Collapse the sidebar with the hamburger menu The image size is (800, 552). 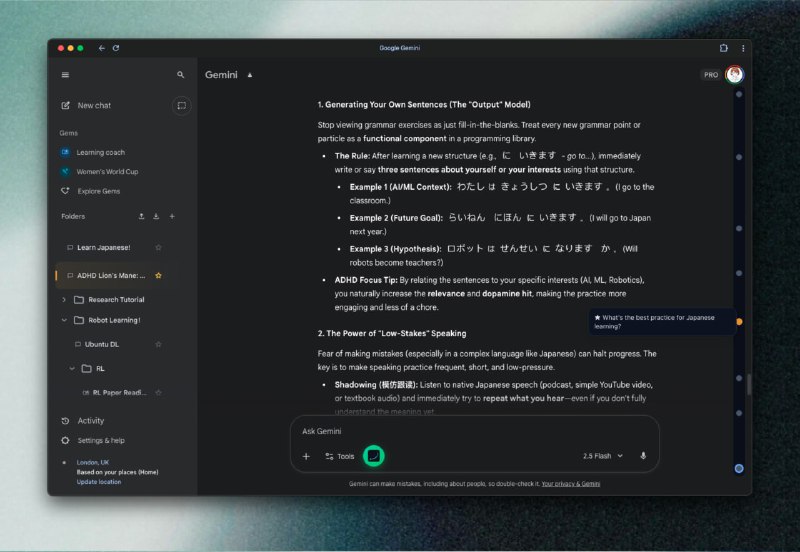(66, 75)
